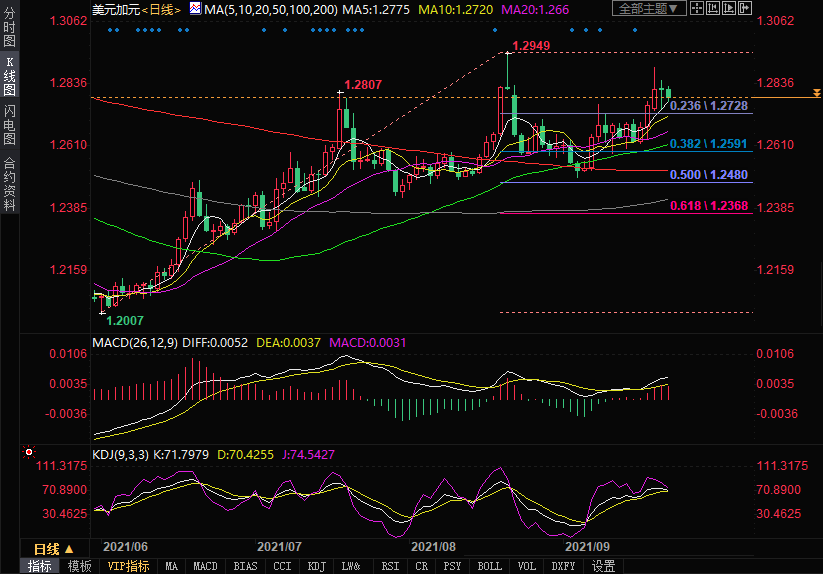Click the crosshair cursor icon in top toolbar

(698, 9)
